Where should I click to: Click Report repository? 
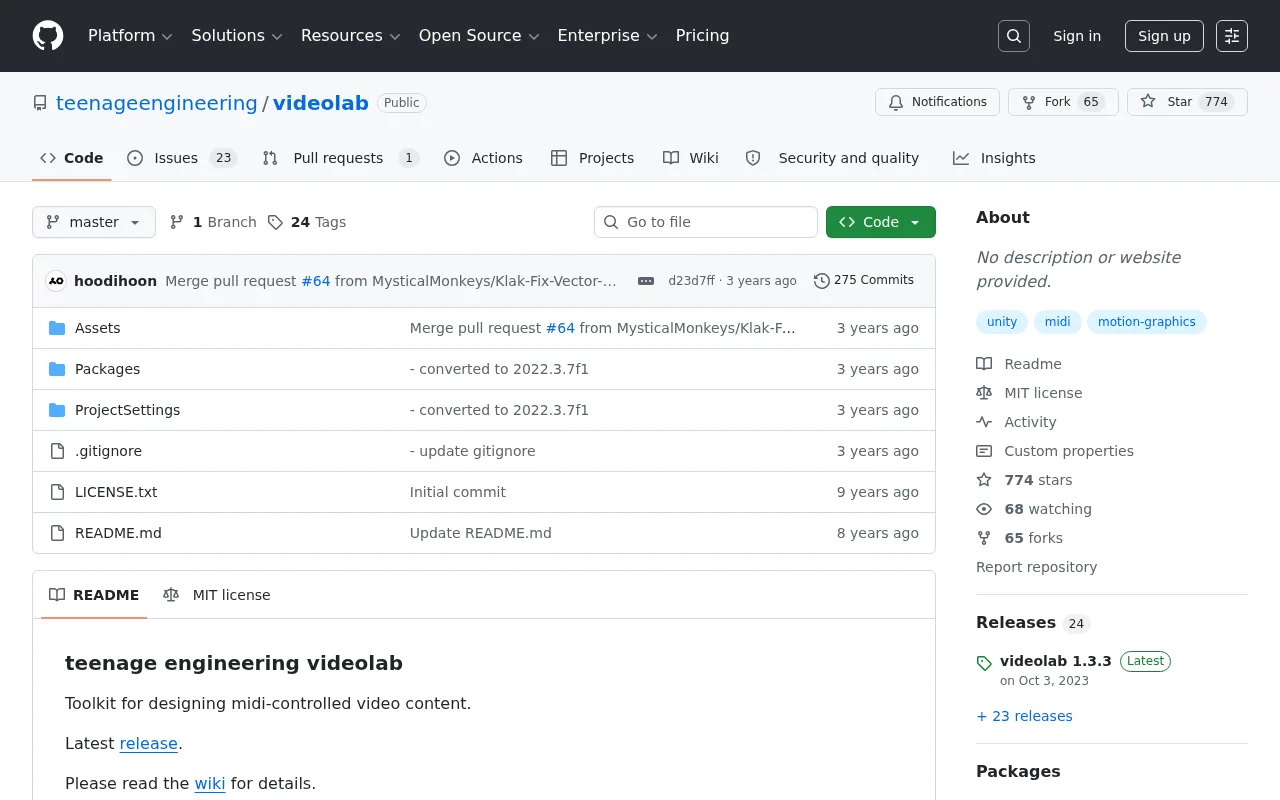(x=1036, y=567)
